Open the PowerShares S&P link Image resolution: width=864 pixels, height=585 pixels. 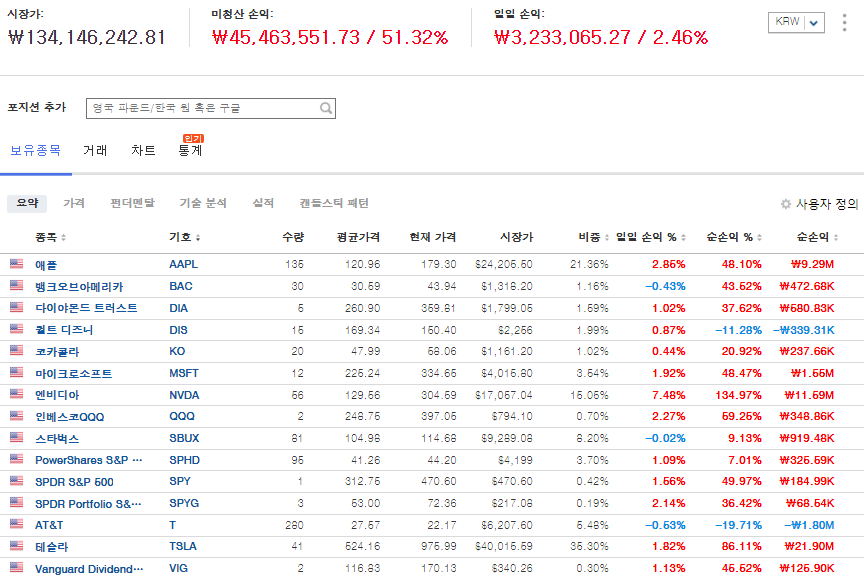89,460
